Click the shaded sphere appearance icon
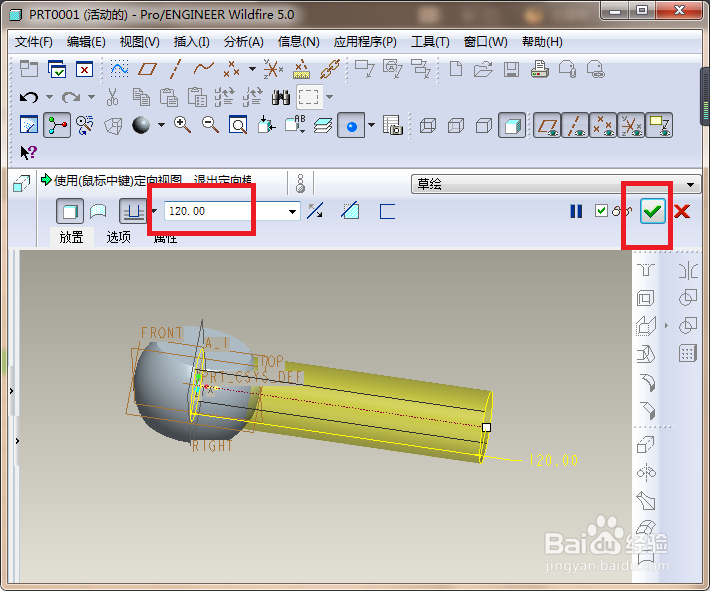710x591 pixels. pyautogui.click(x=141, y=125)
